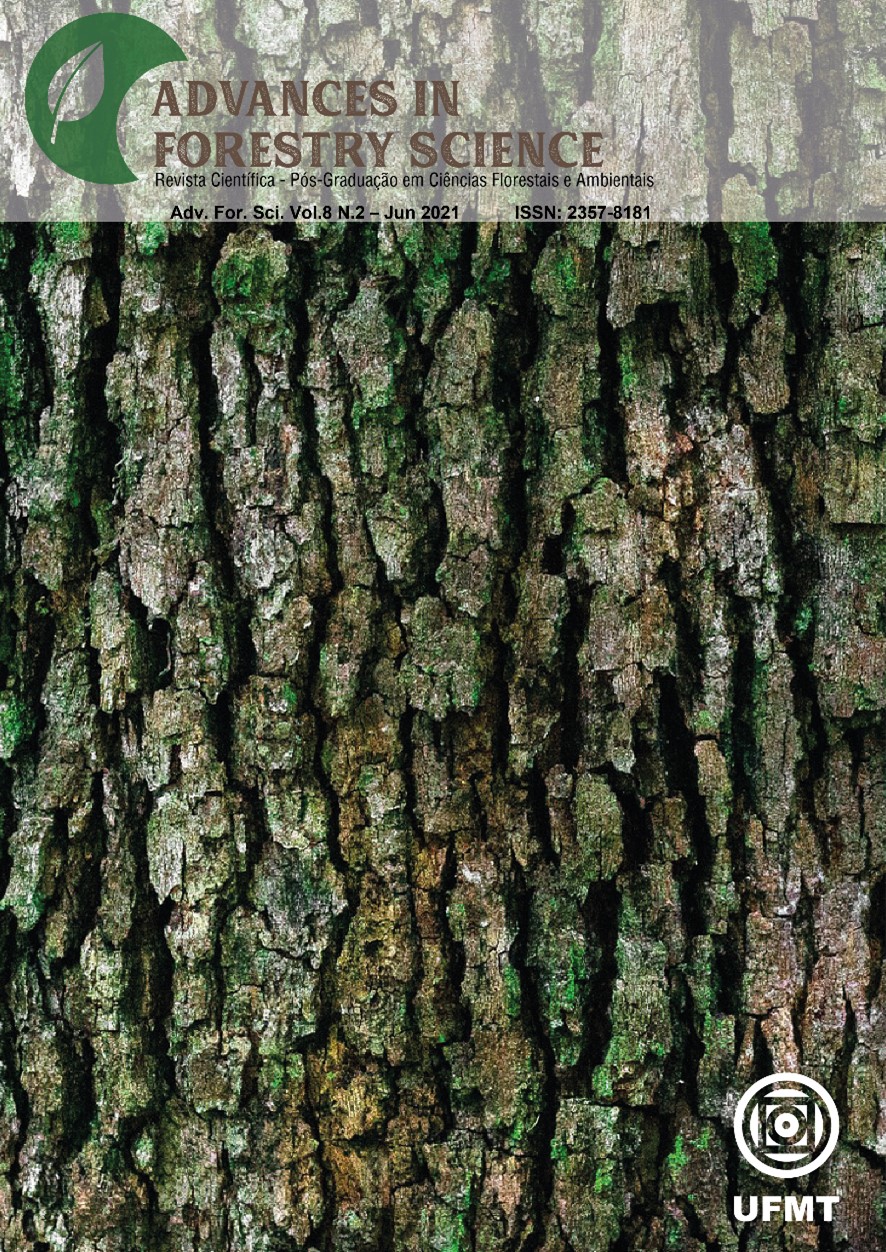Click the UFMT text below the emblem
The image size is (886, 1252).
pos(786,1208)
